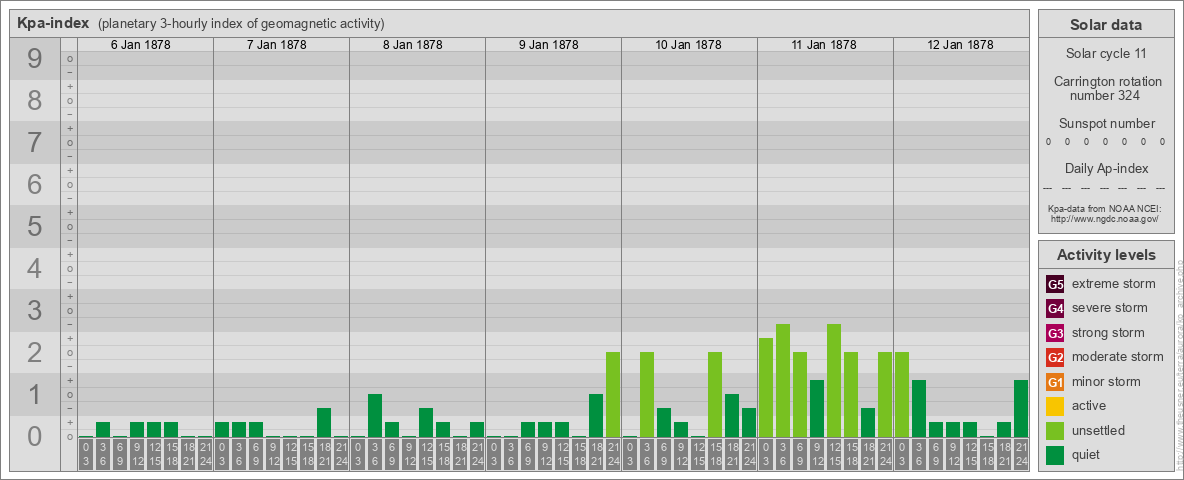1184x480 pixels.
Task: Click the Kp scale number 0
Action: coord(35,435)
